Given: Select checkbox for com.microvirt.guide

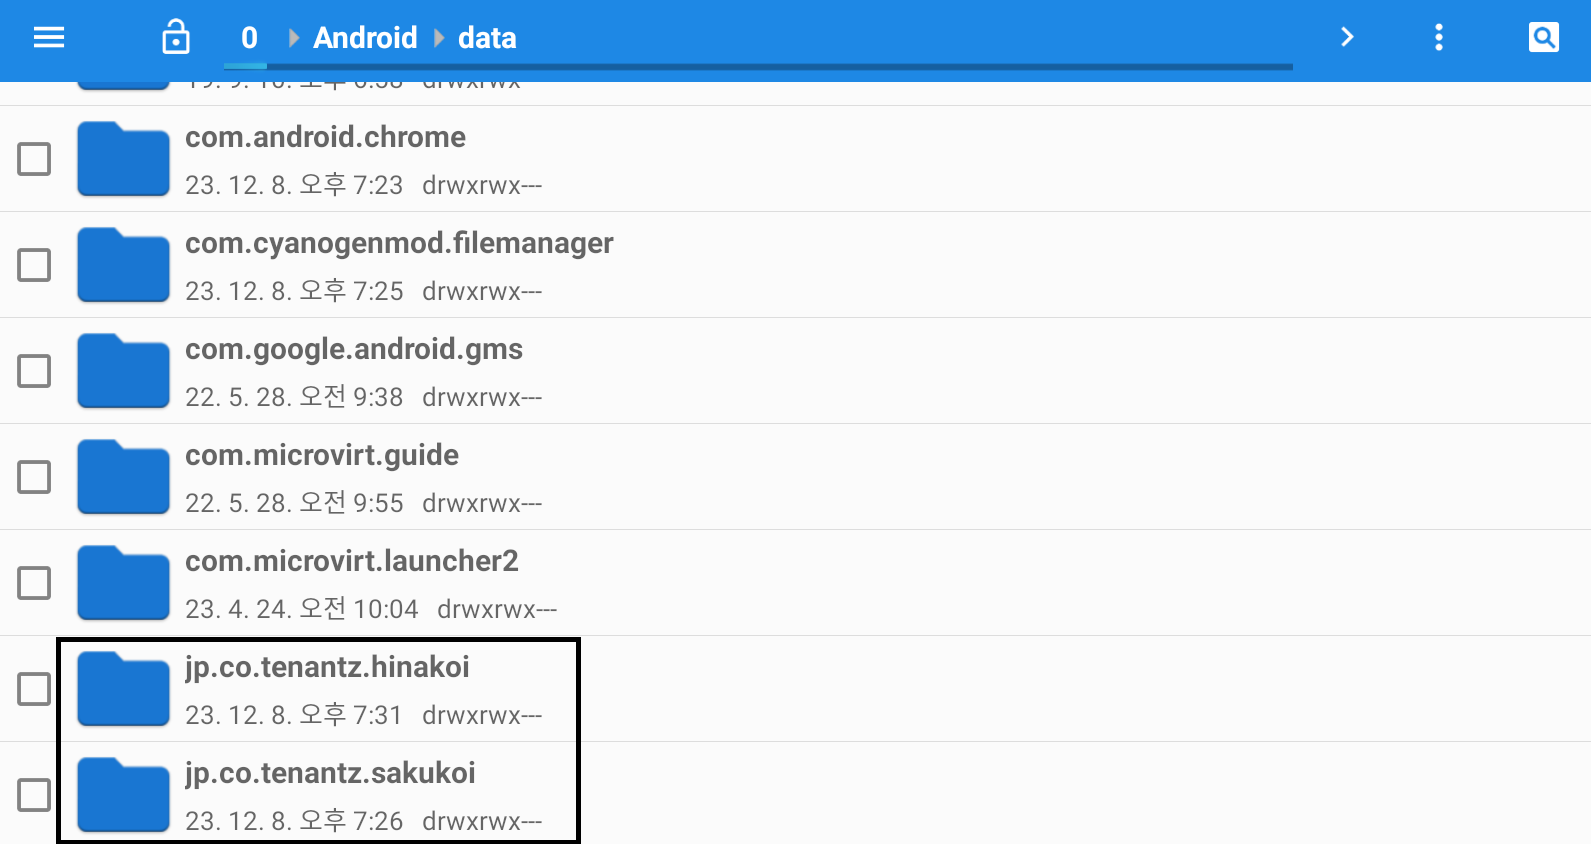Looking at the screenshot, I should point(34,477).
